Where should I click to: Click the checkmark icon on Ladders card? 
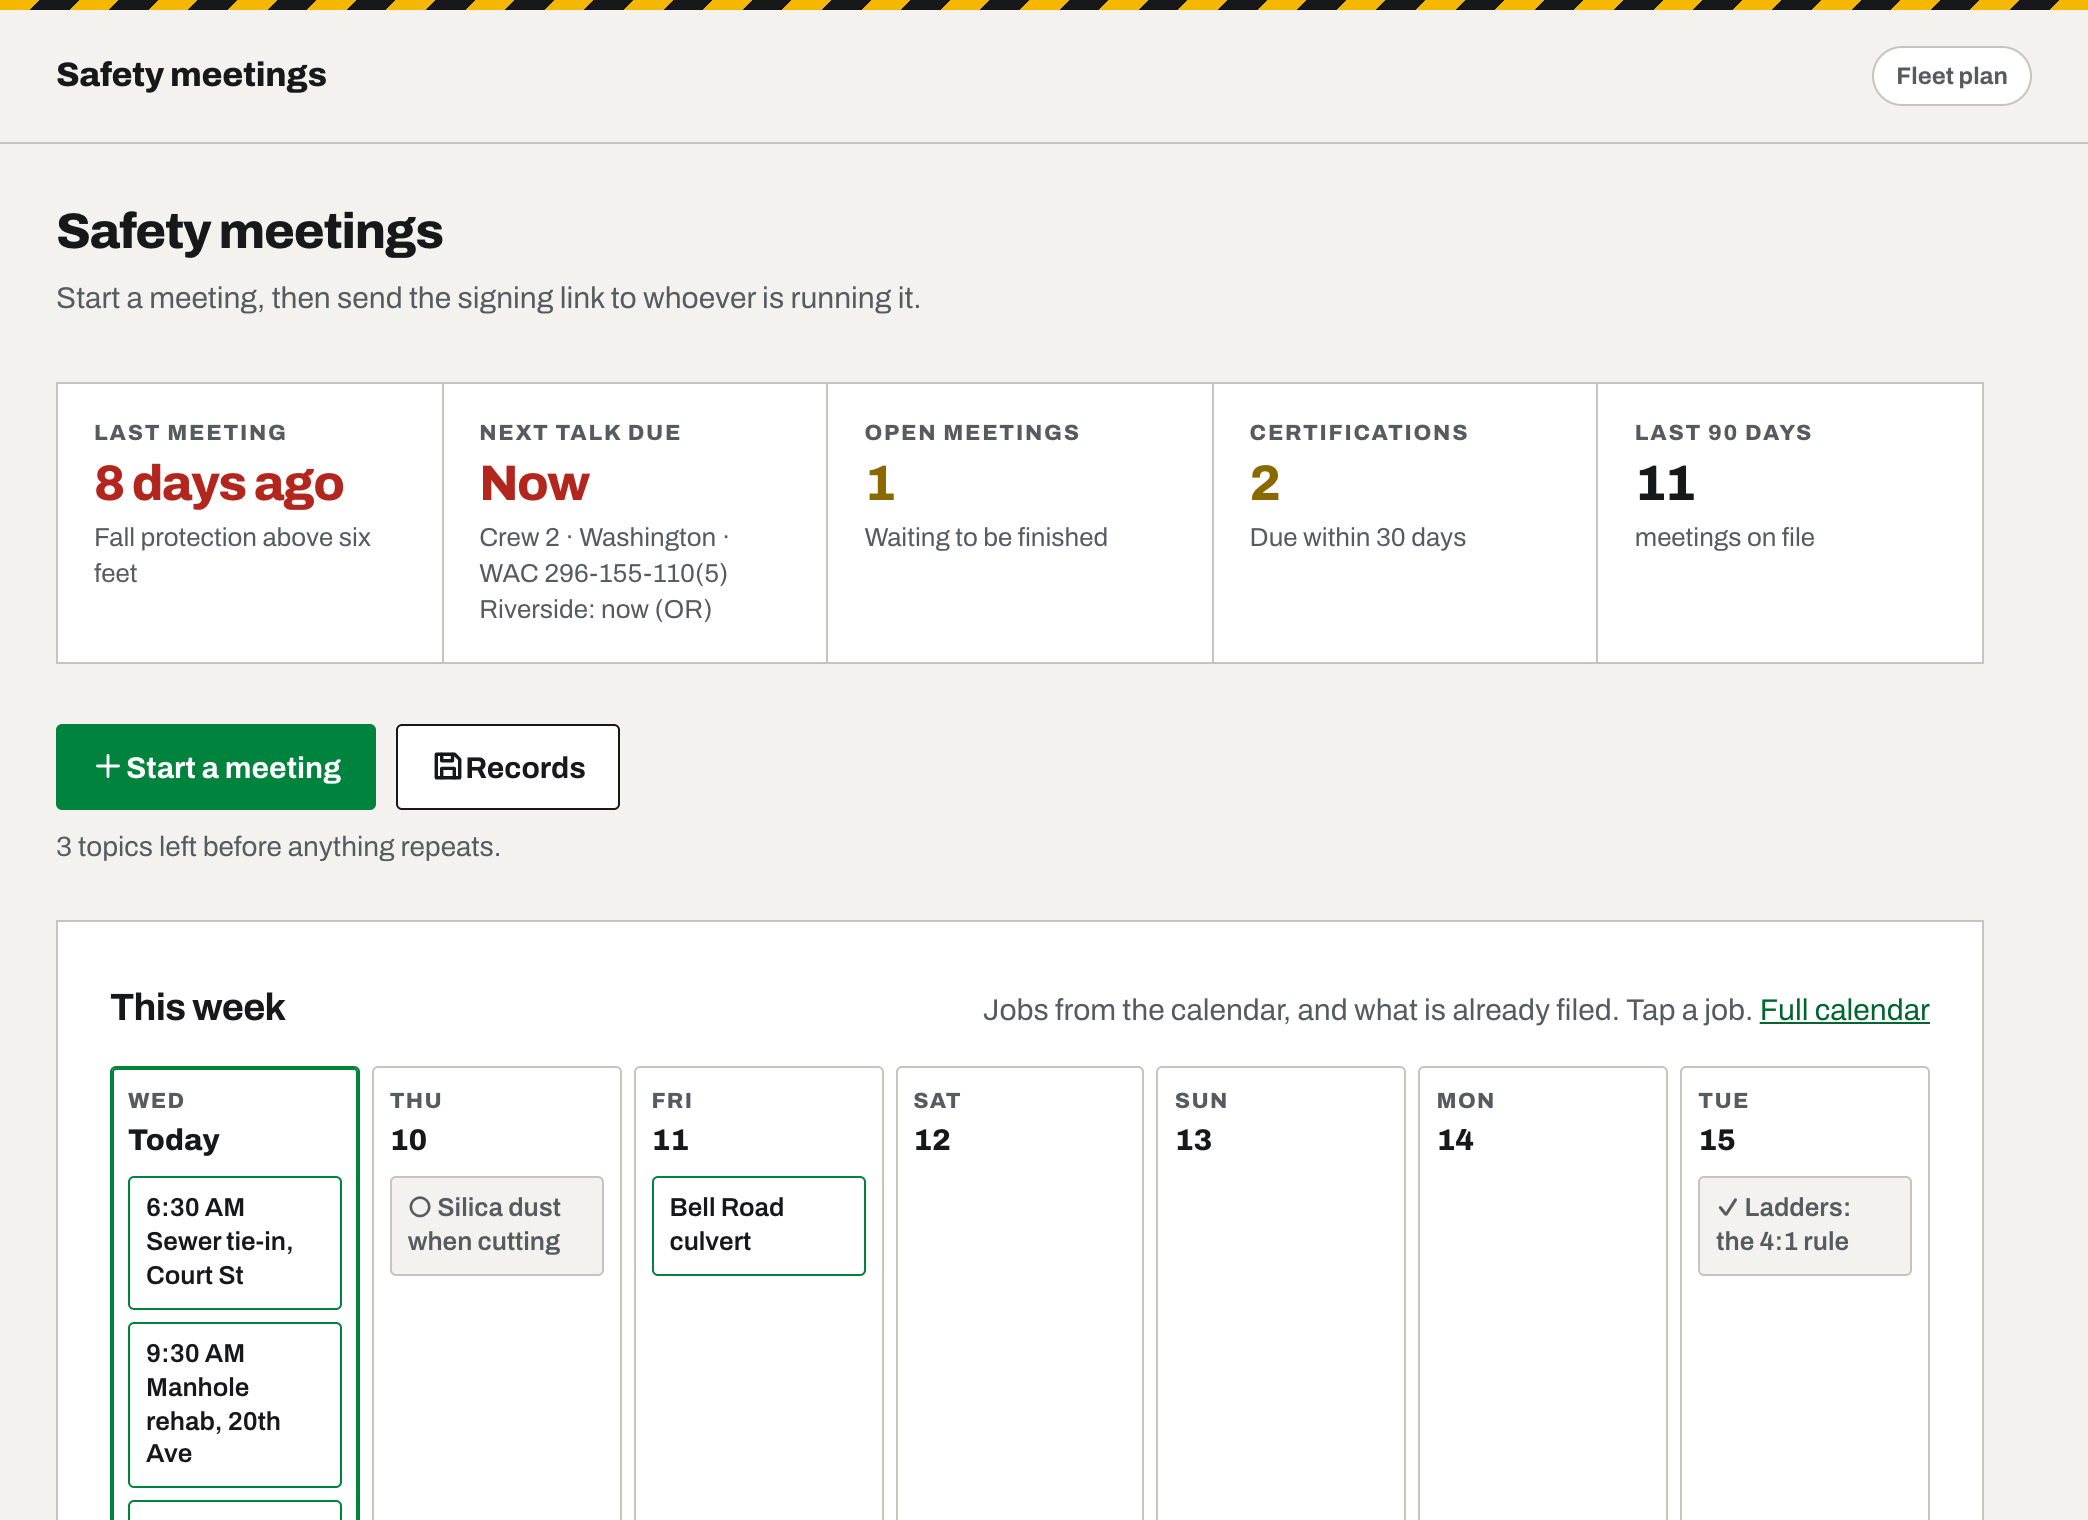(1727, 1207)
